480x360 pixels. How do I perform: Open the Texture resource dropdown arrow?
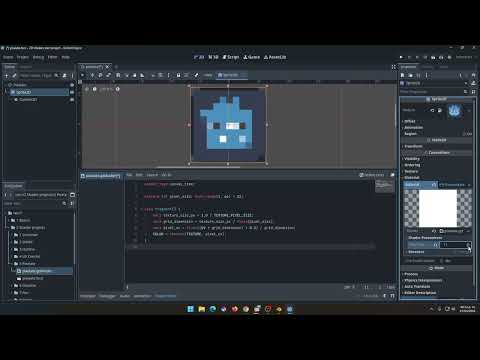pos(469,110)
